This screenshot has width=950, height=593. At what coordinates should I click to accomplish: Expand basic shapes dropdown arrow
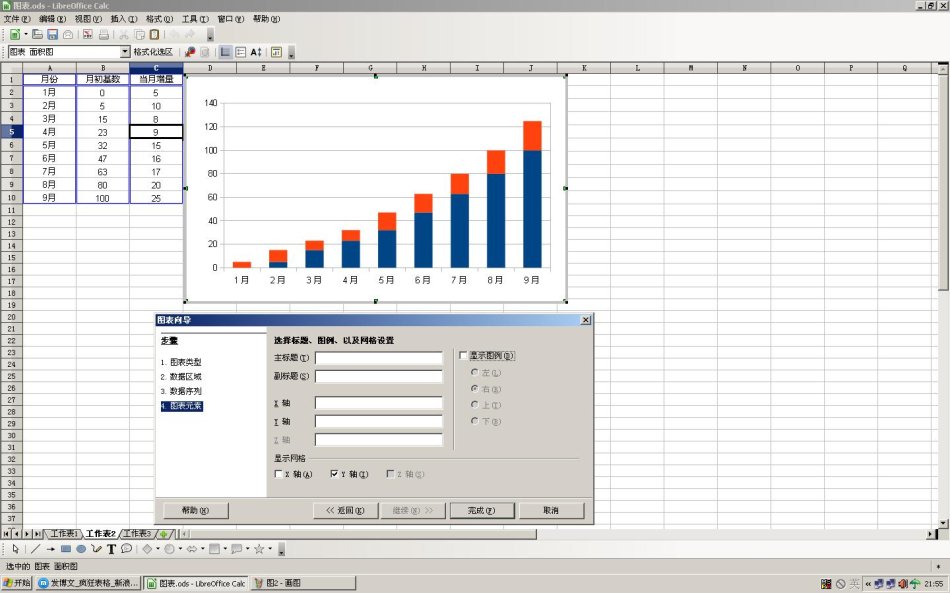[x=158, y=549]
